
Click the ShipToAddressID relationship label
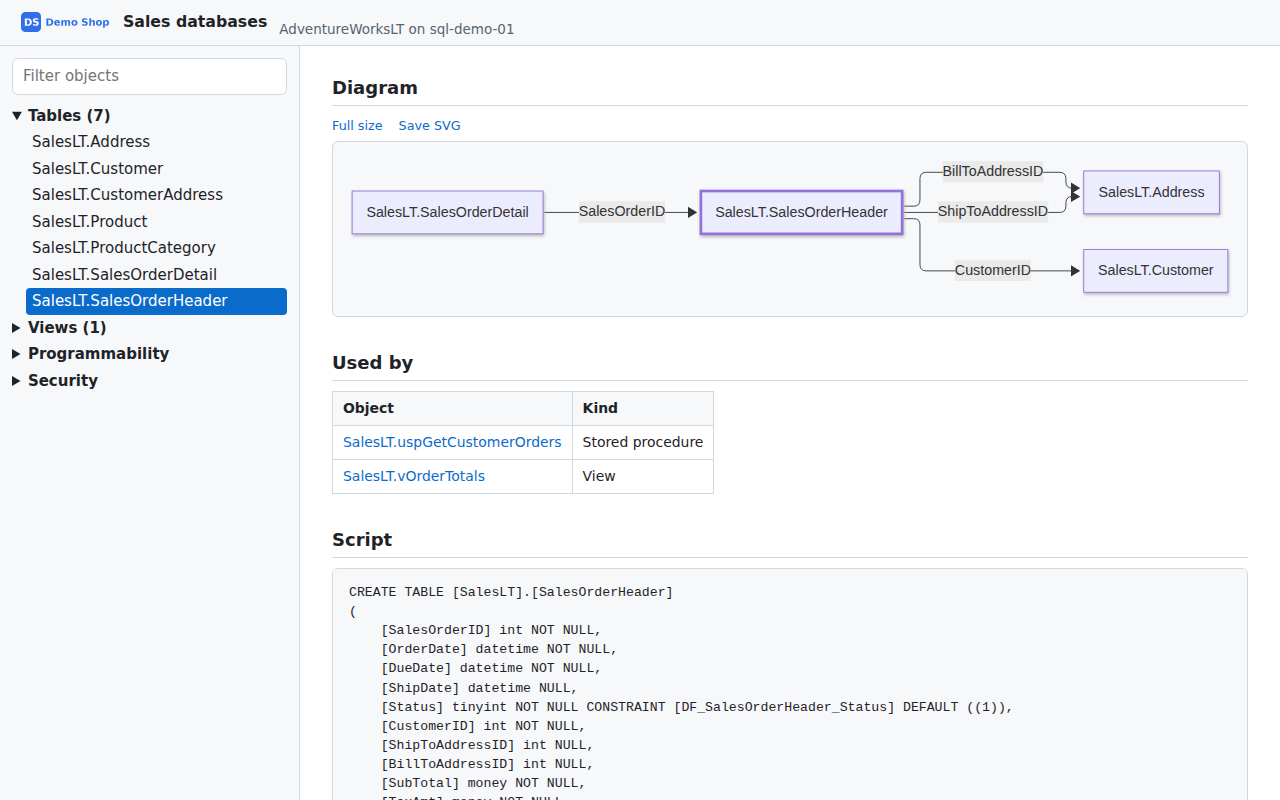pyautogui.click(x=993, y=212)
